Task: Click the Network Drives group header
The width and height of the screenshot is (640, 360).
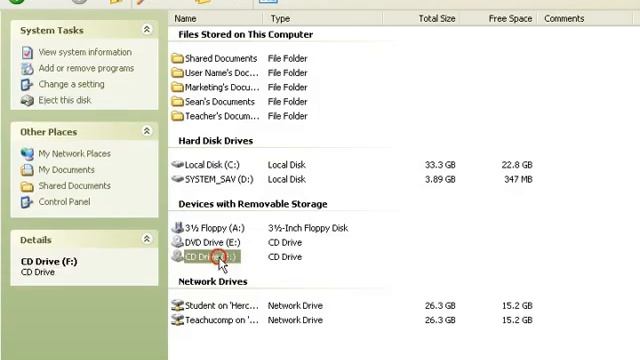Action: tap(213, 282)
